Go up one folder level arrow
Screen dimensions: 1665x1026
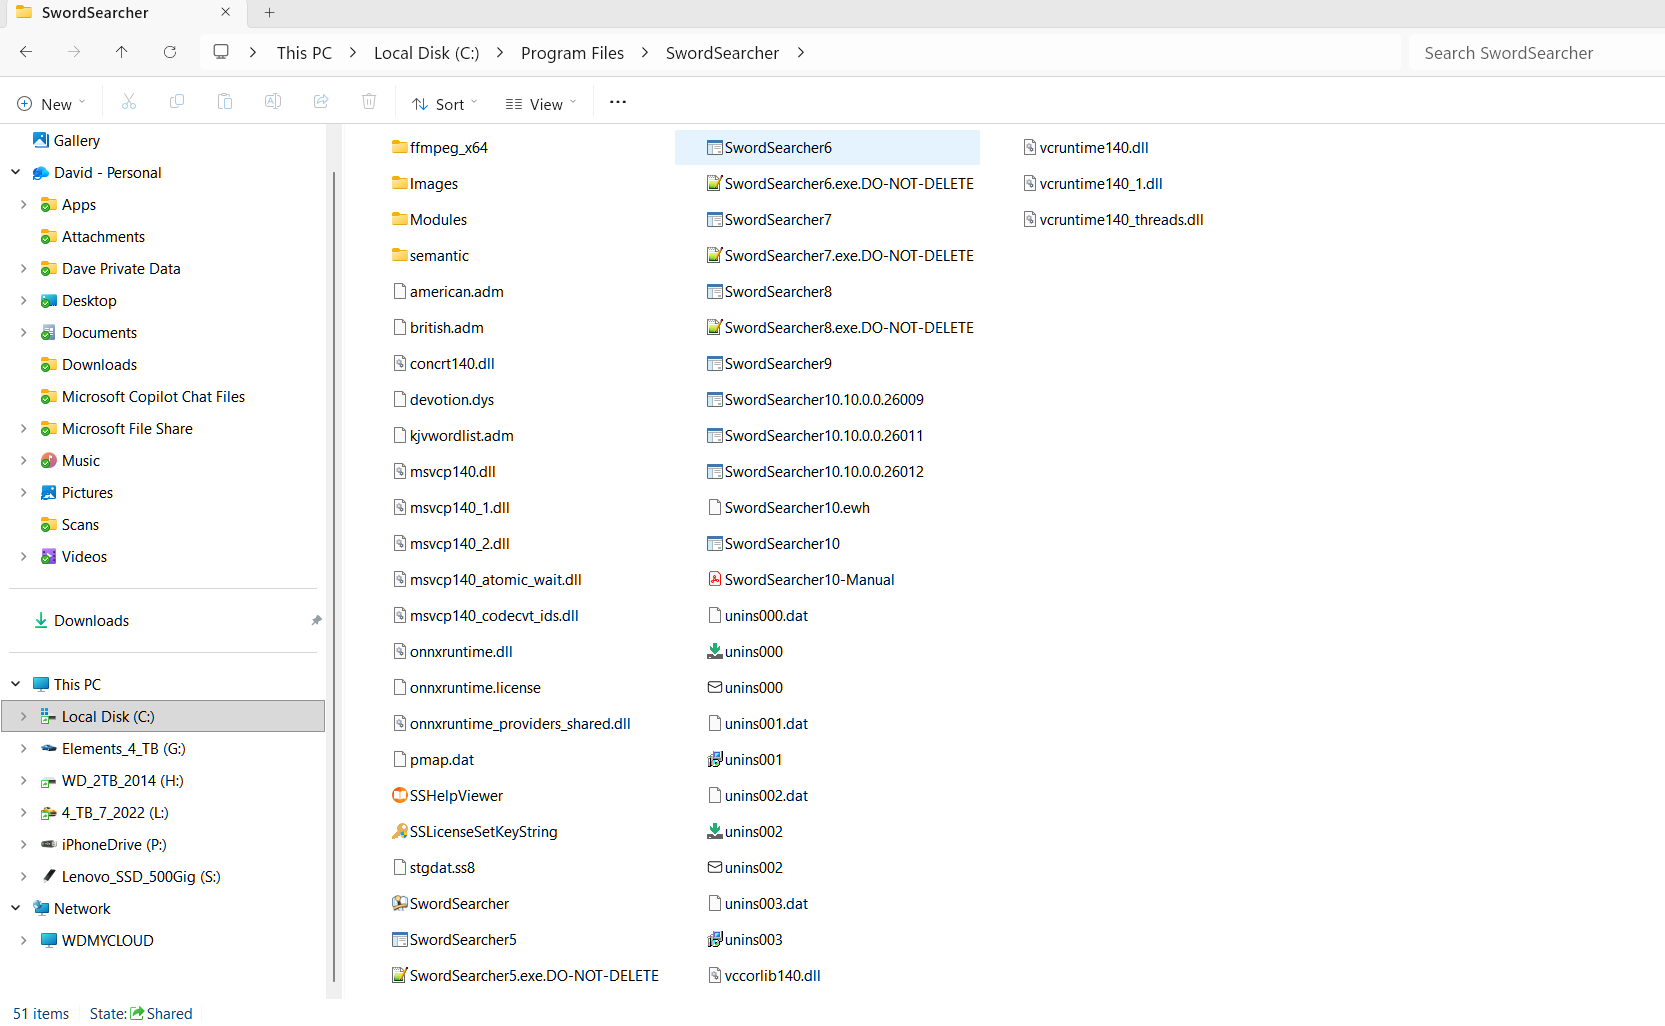[121, 52]
